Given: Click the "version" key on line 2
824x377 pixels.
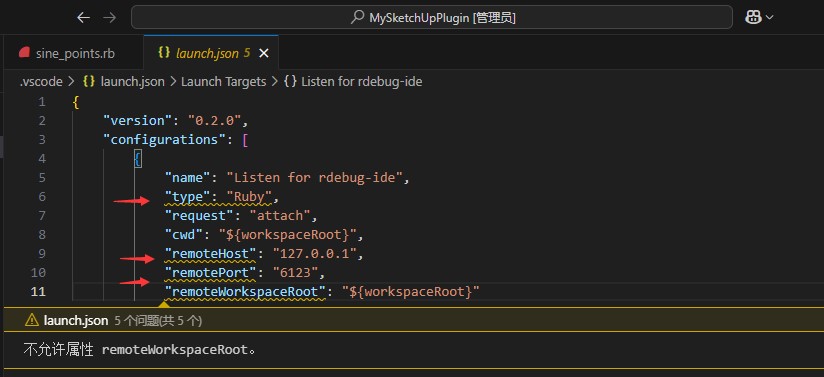Looking at the screenshot, I should point(138,120).
